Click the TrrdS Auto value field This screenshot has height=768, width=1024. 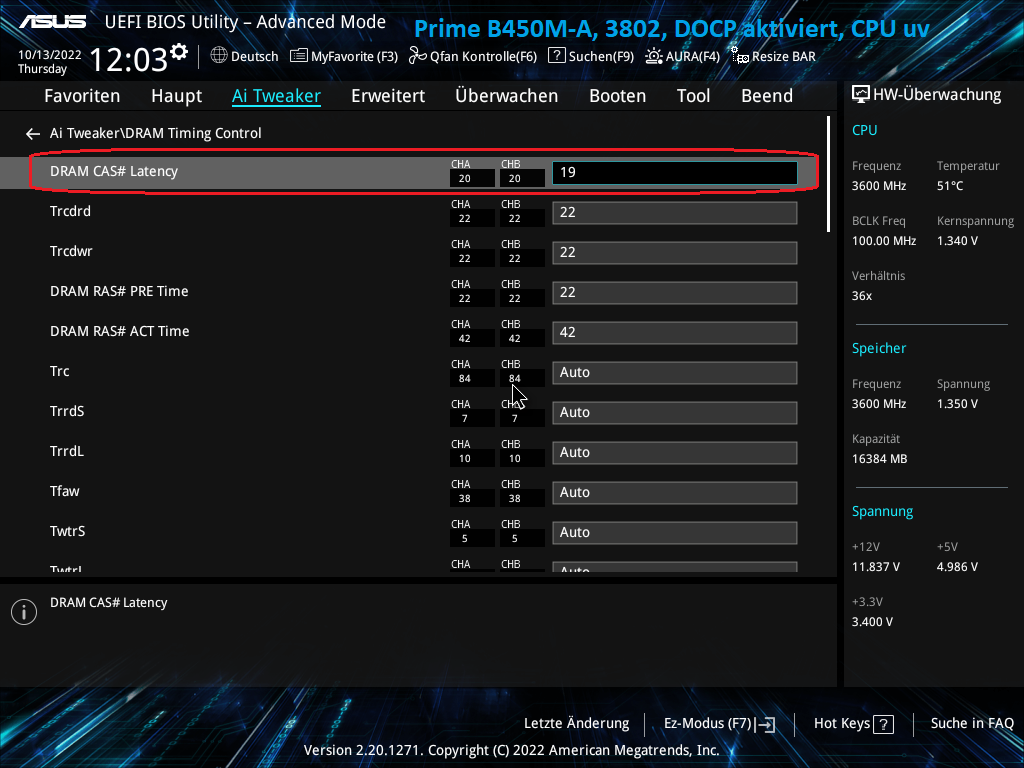tap(675, 413)
